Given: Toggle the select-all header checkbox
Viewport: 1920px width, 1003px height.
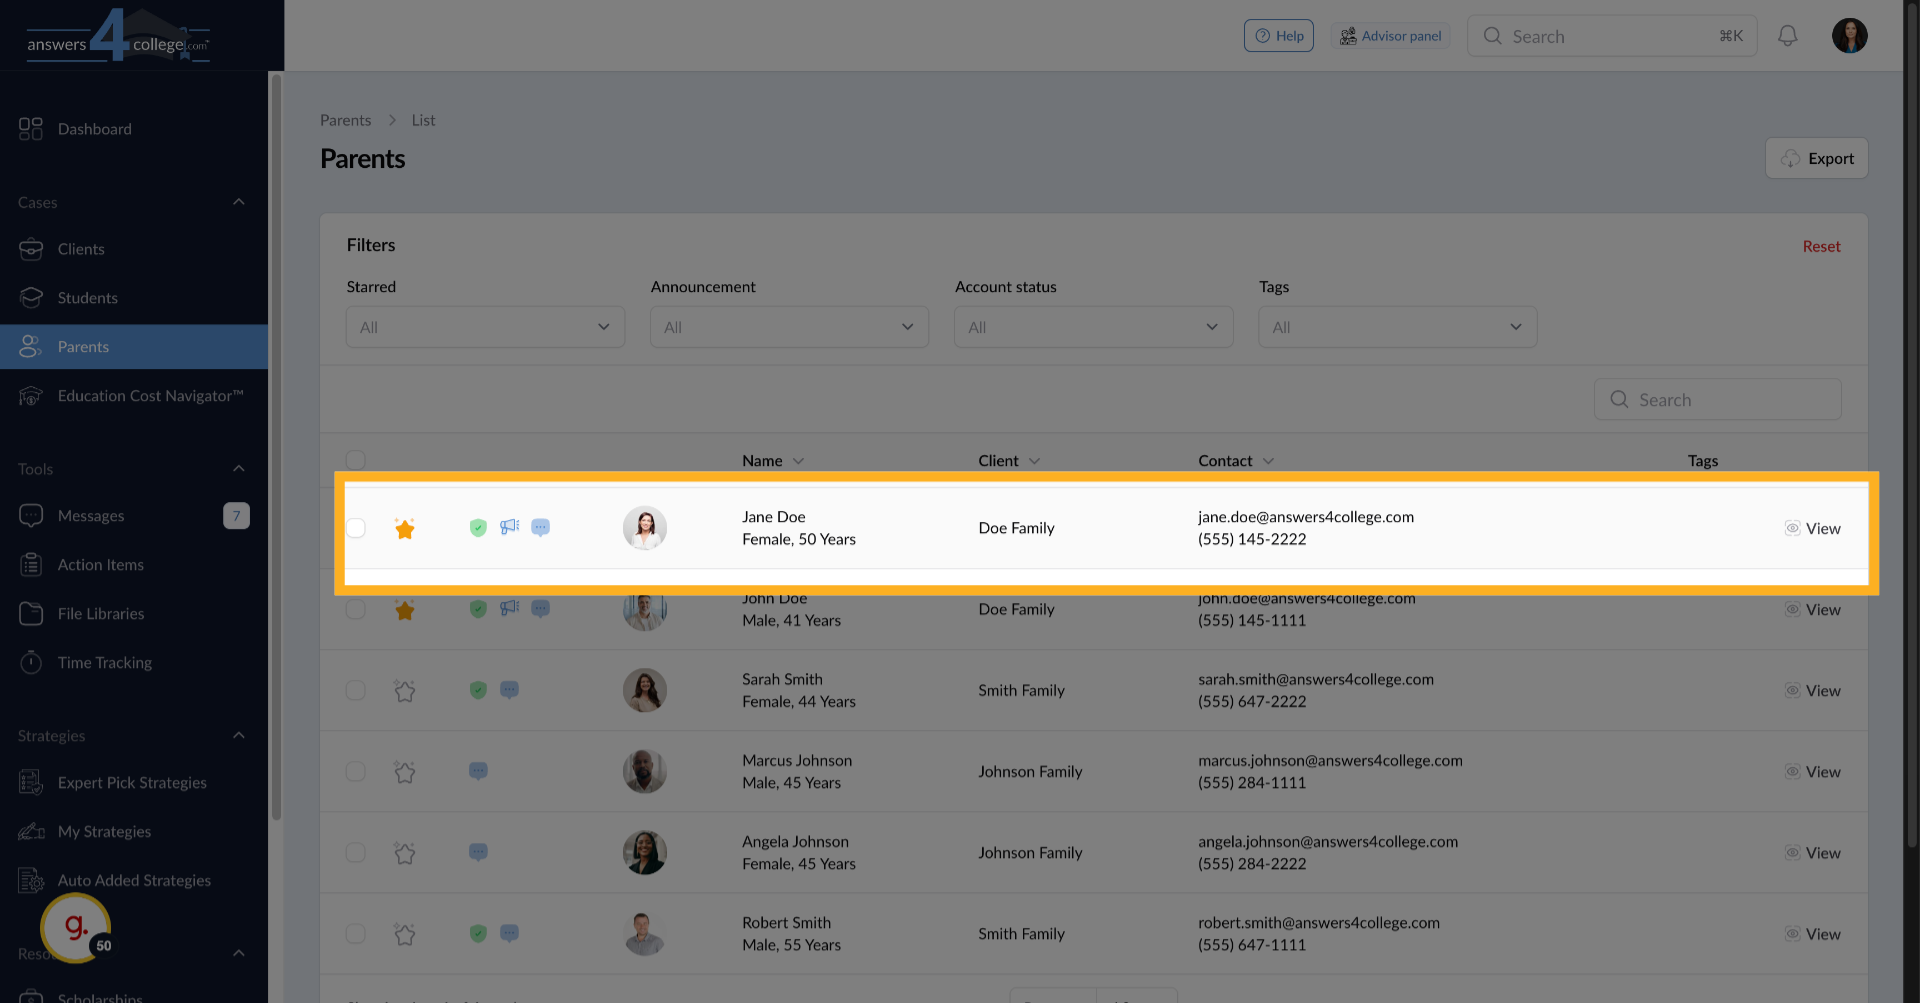Looking at the screenshot, I should point(356,460).
